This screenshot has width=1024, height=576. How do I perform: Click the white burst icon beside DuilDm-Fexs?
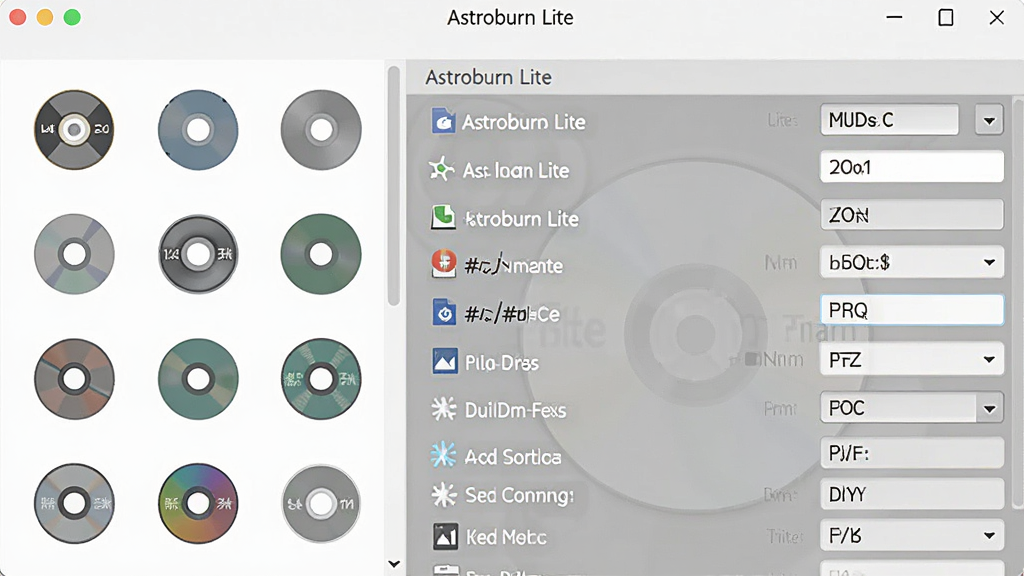444,409
